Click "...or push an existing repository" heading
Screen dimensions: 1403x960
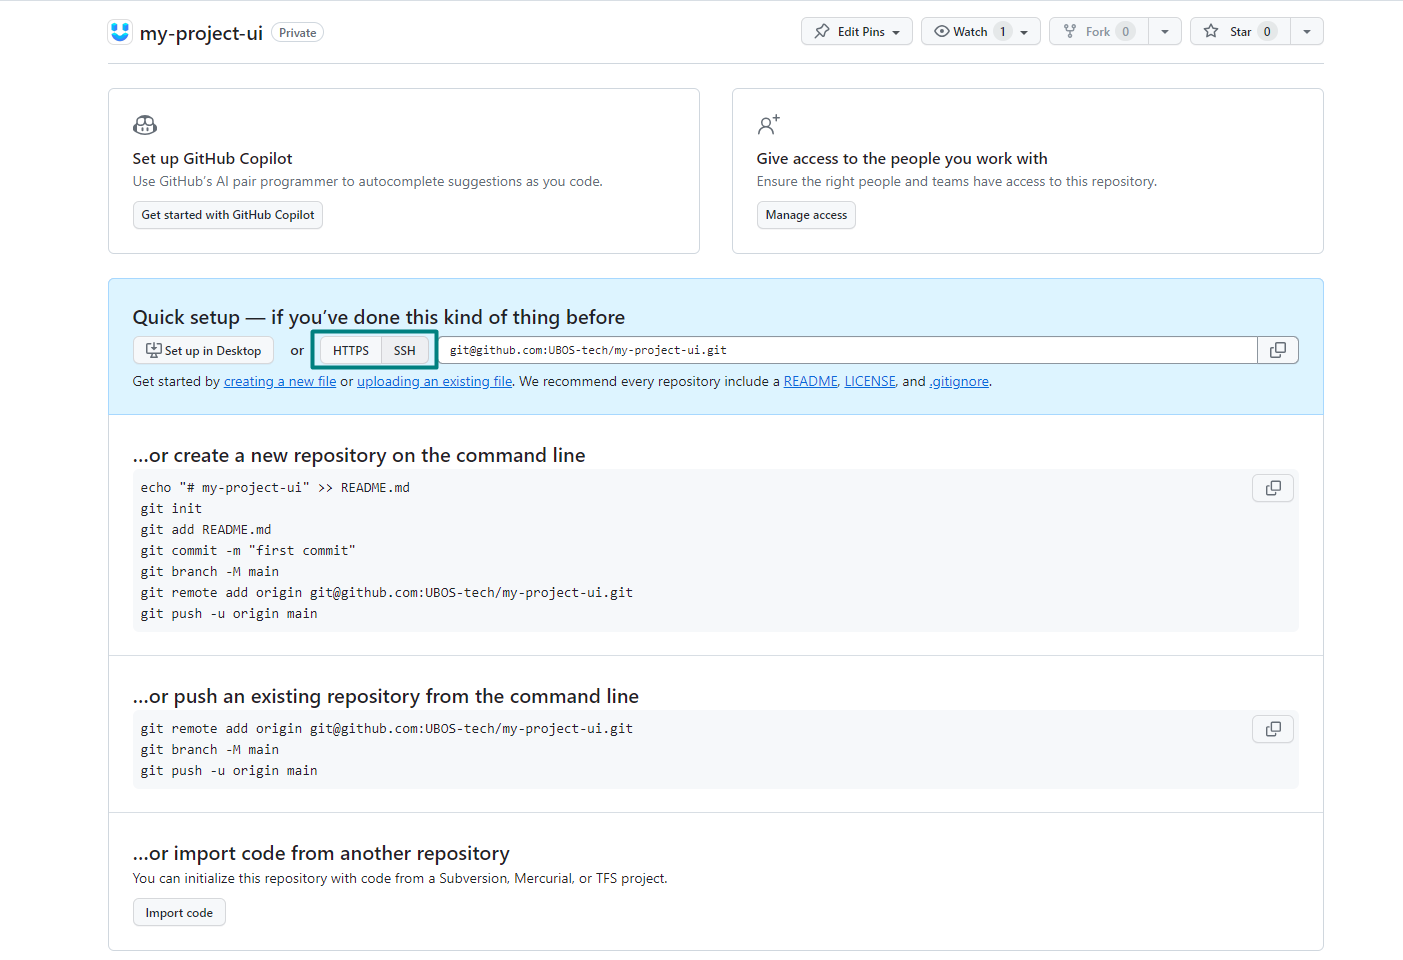point(386,696)
